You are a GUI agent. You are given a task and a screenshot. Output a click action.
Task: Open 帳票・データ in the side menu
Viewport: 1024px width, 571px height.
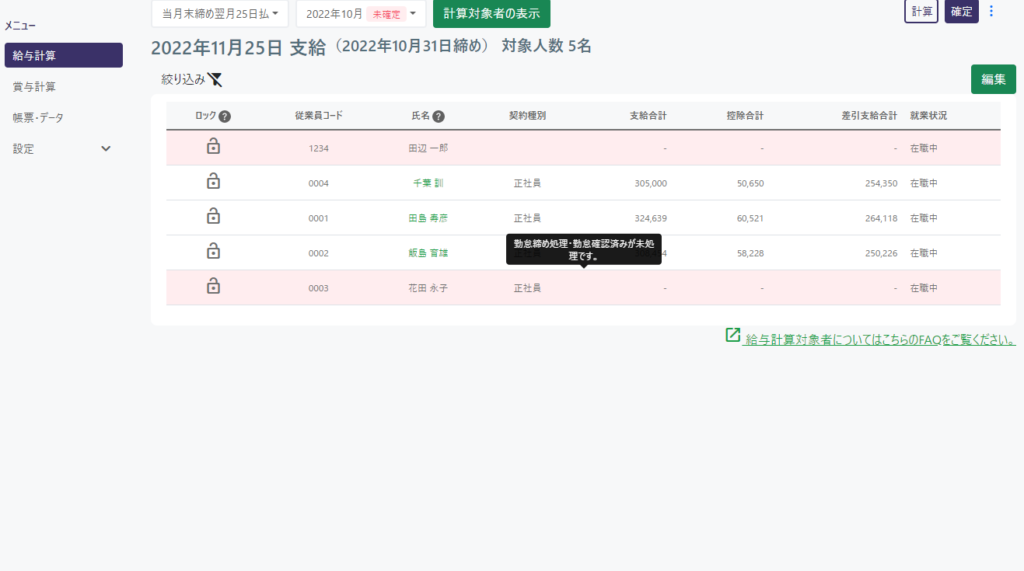pos(38,118)
